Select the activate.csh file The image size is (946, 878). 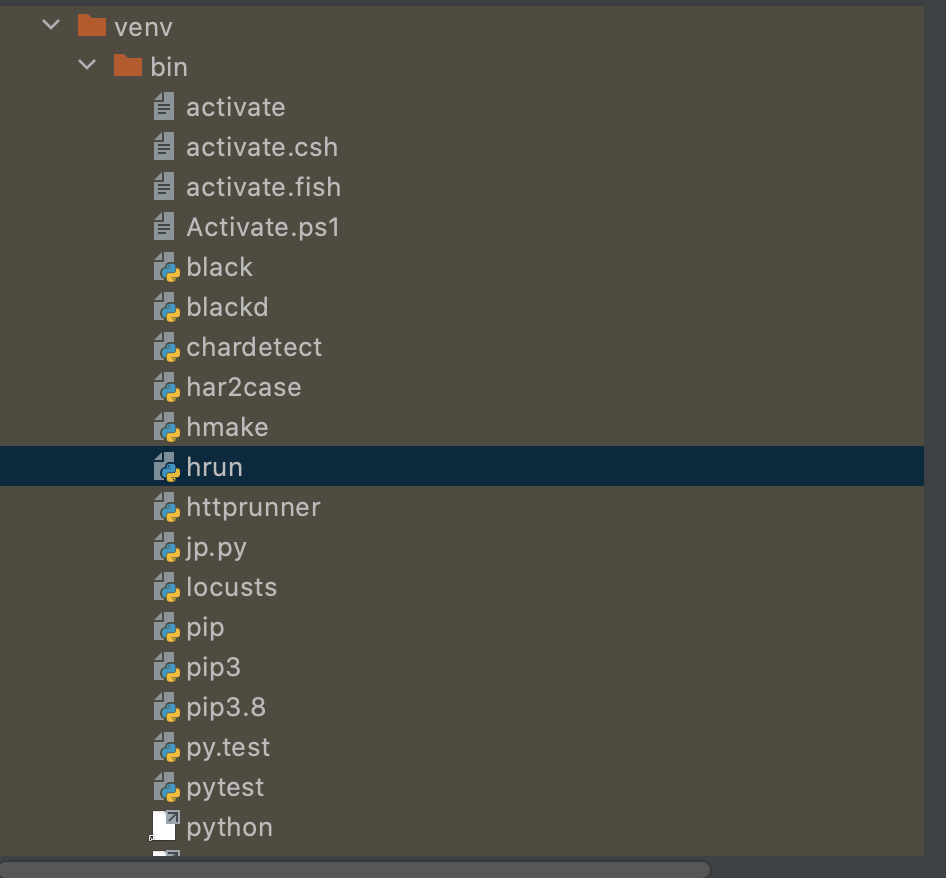(262, 147)
